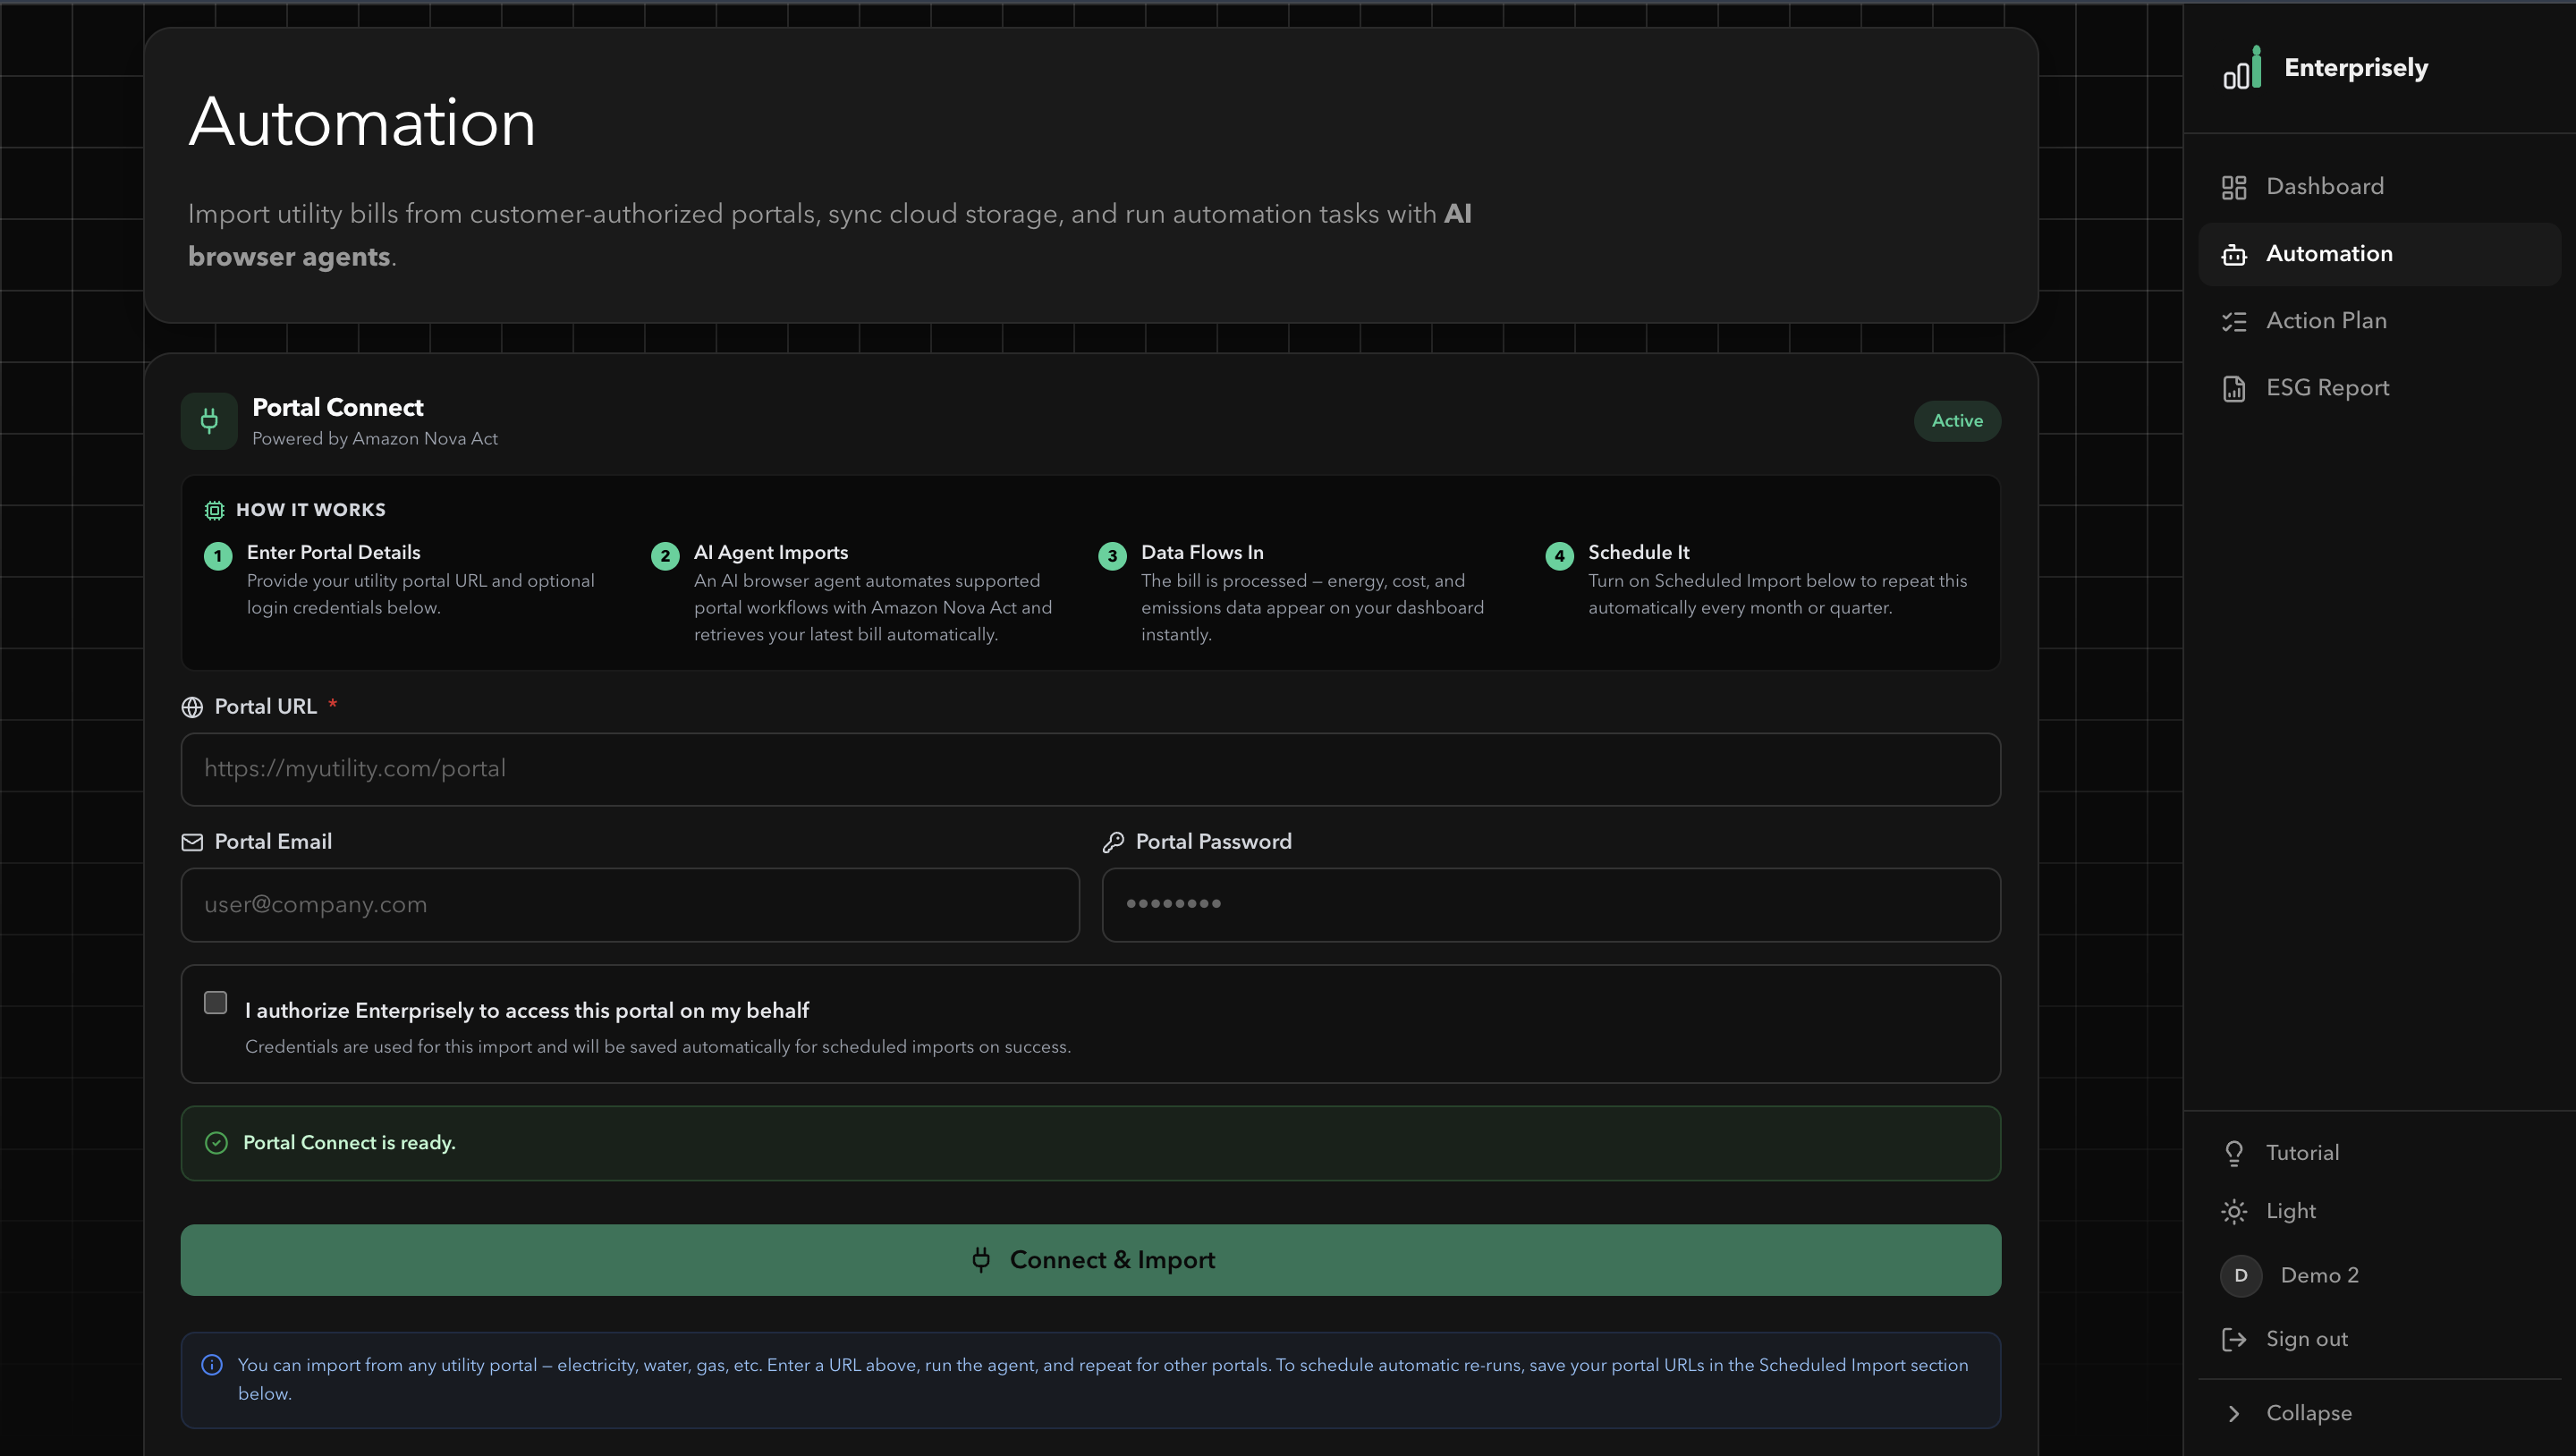Click into the Portal Email field

pos(630,905)
